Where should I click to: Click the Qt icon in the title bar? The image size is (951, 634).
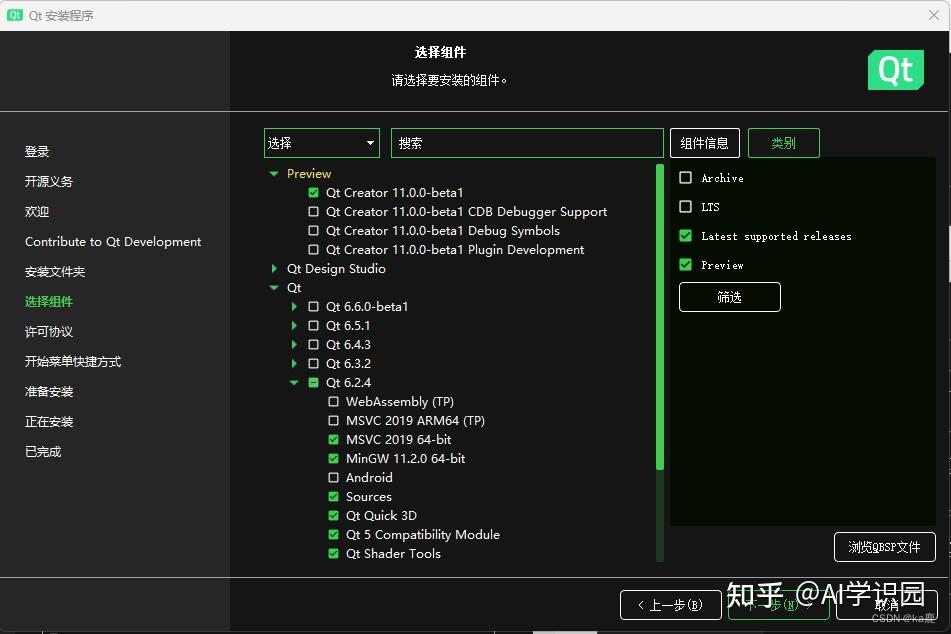14,15
